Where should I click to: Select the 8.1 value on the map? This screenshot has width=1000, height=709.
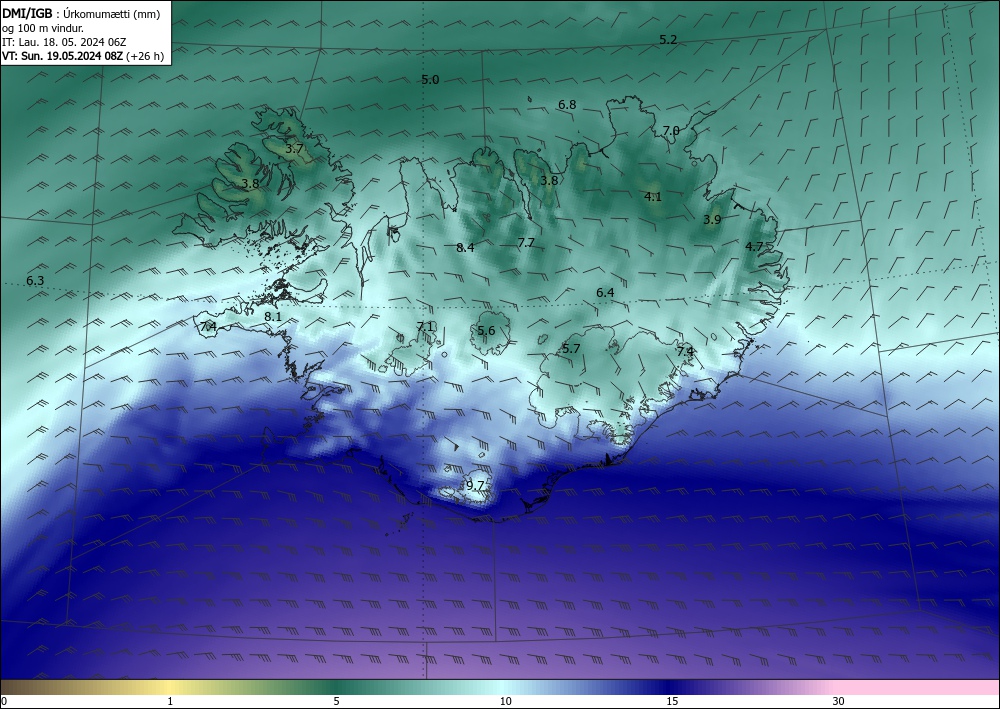click(273, 316)
